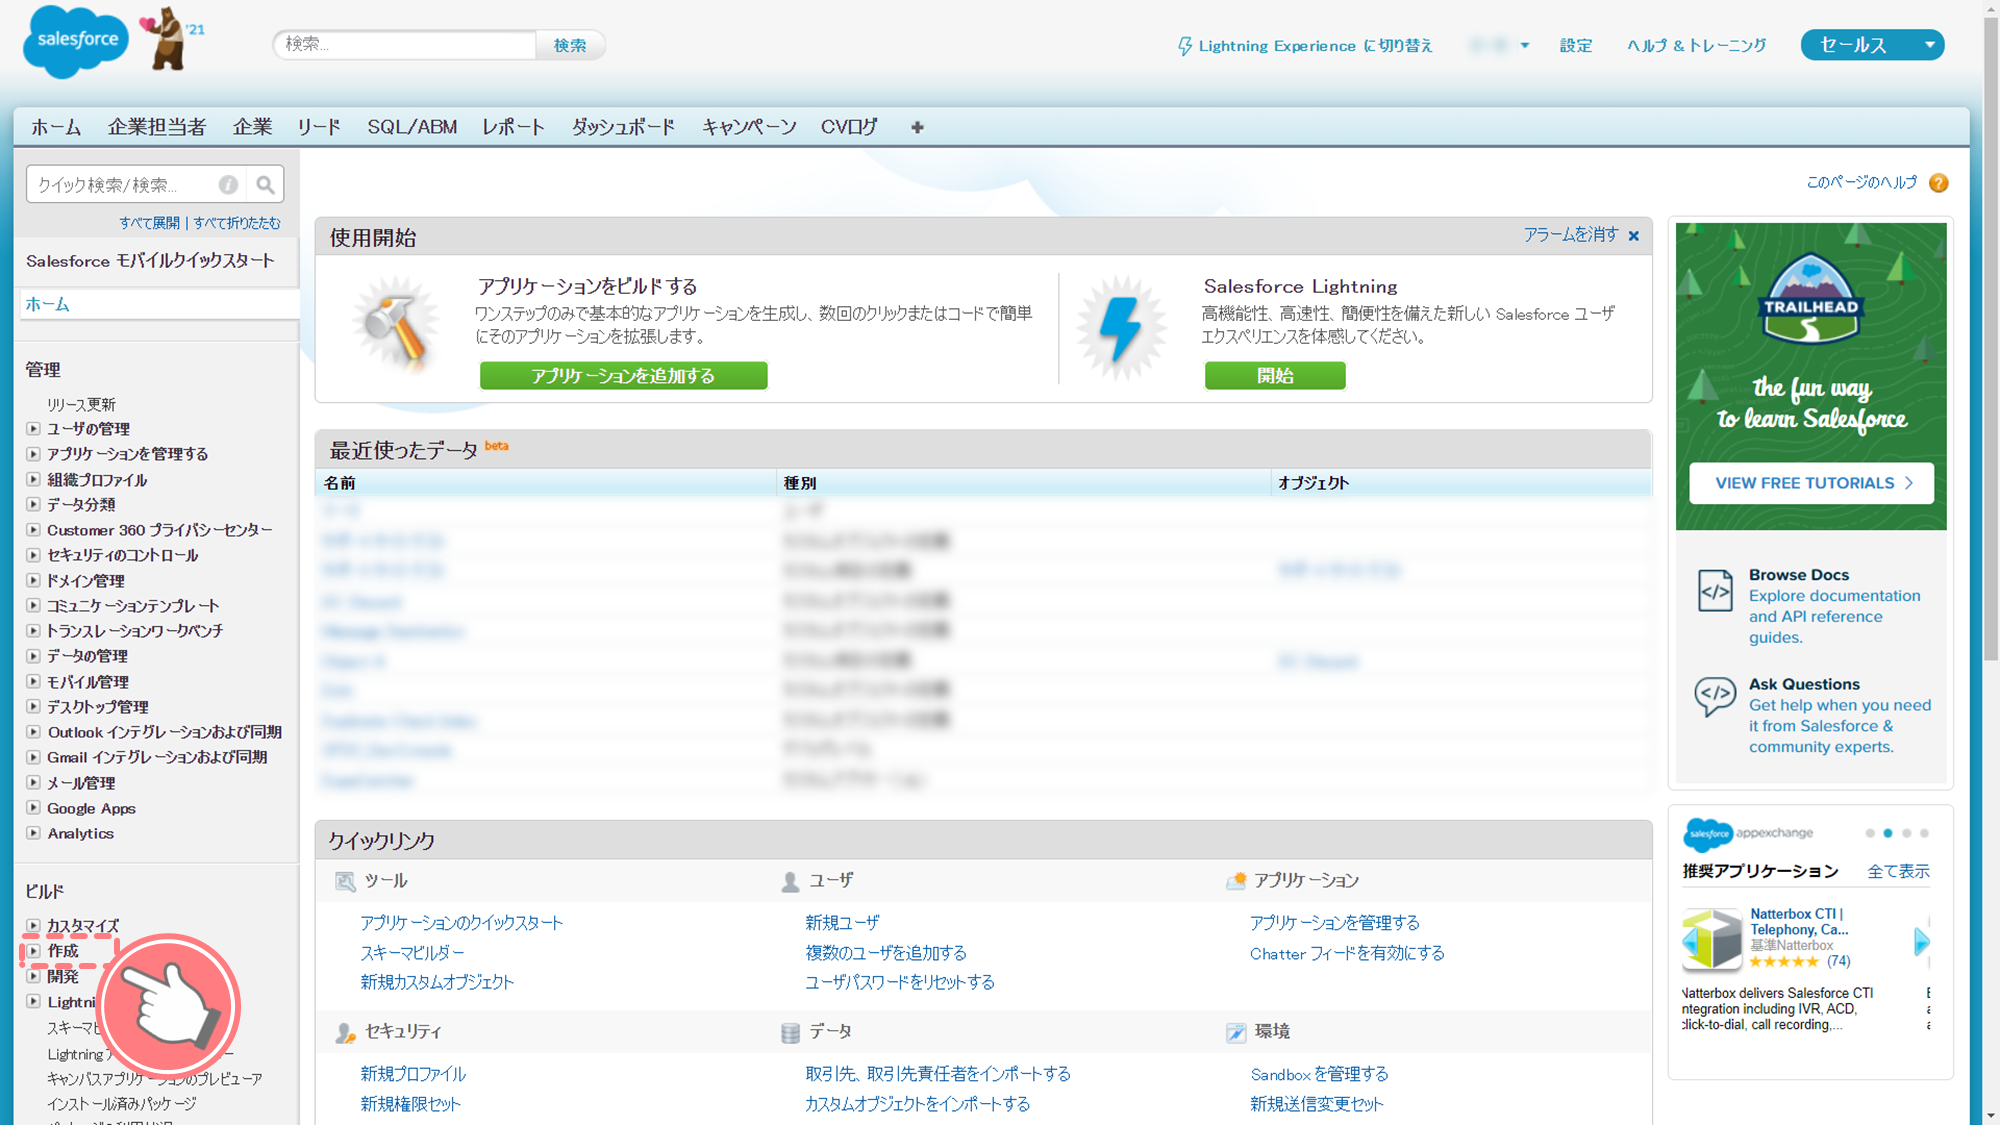
Task: Click the quick find info icon
Action: pos(228,184)
